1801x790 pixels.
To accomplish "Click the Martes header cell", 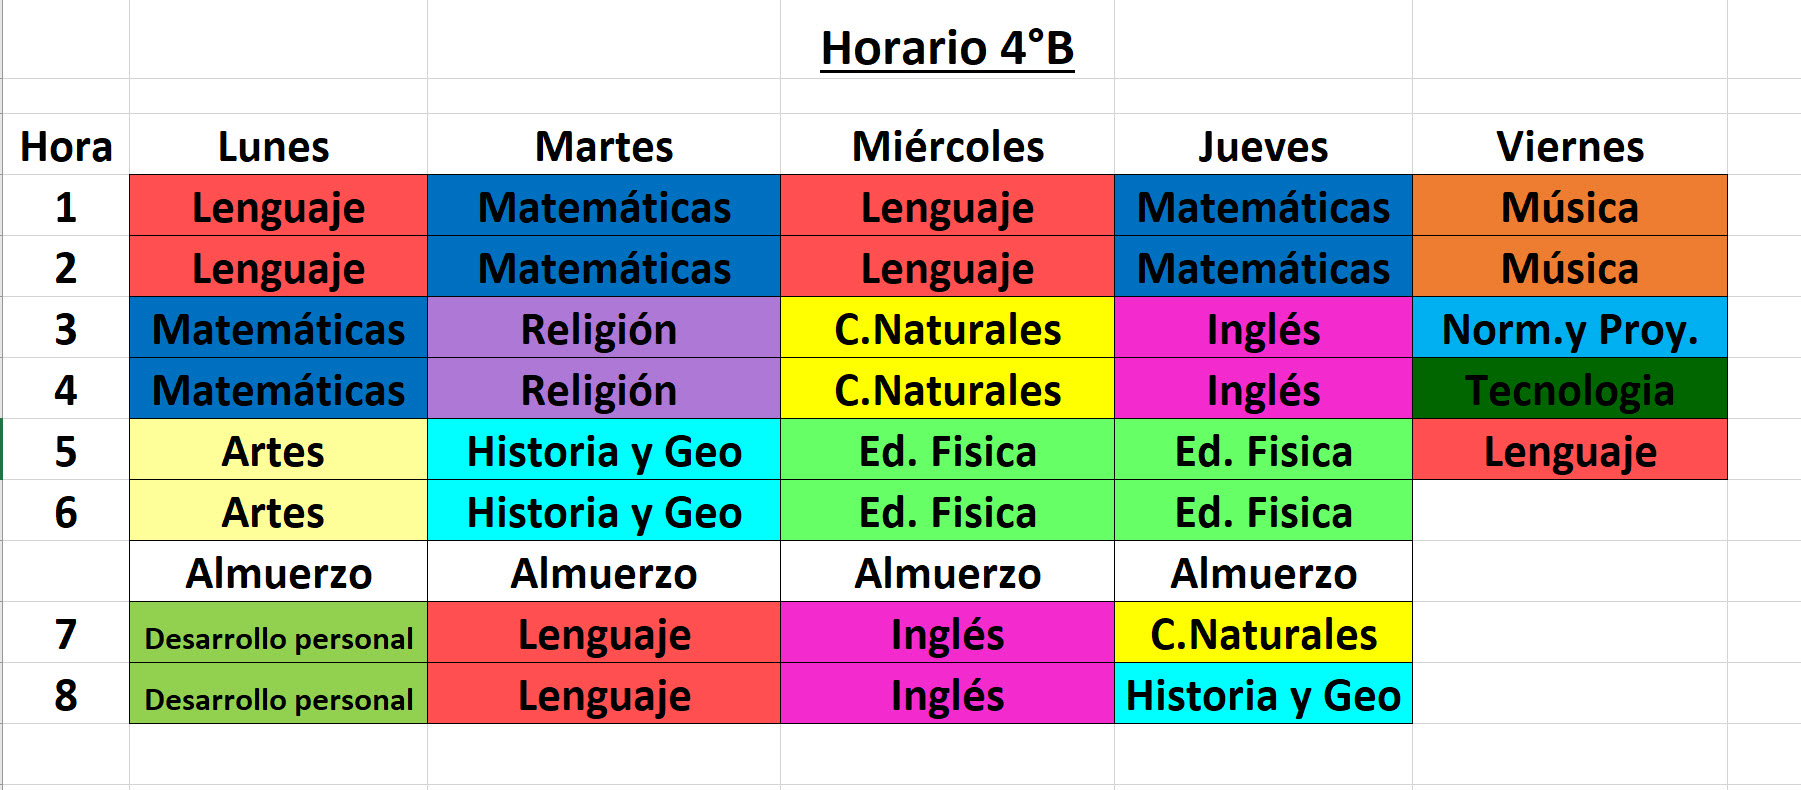I will coord(604,147).
